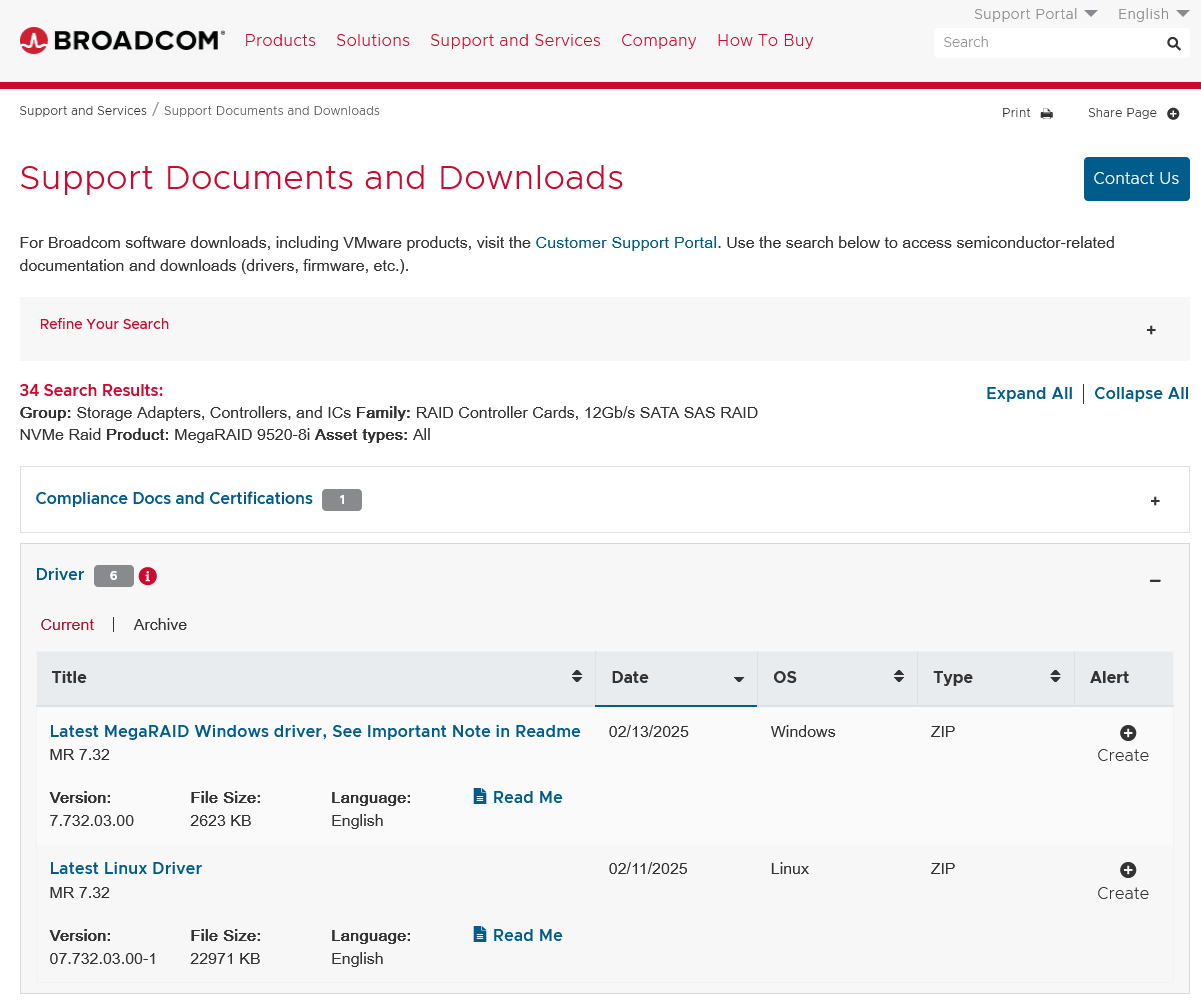The height and width of the screenshot is (1004, 1201).
Task: Click the Share Page plus icon
Action: (1173, 113)
